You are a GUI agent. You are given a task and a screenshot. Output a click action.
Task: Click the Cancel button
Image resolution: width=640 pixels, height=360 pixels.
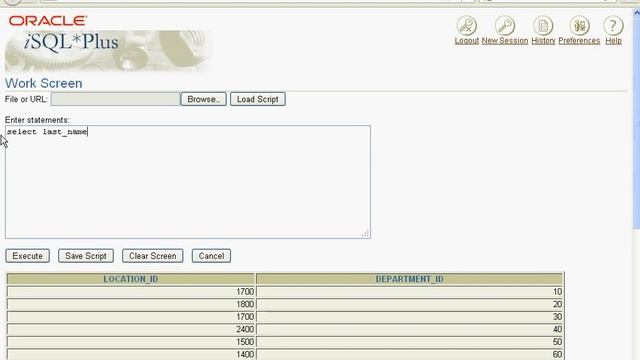211,256
